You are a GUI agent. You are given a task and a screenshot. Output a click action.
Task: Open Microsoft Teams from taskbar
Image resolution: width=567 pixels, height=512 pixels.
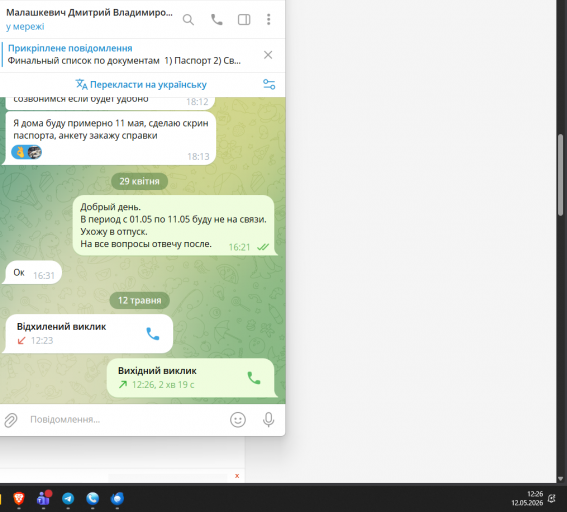(43, 499)
